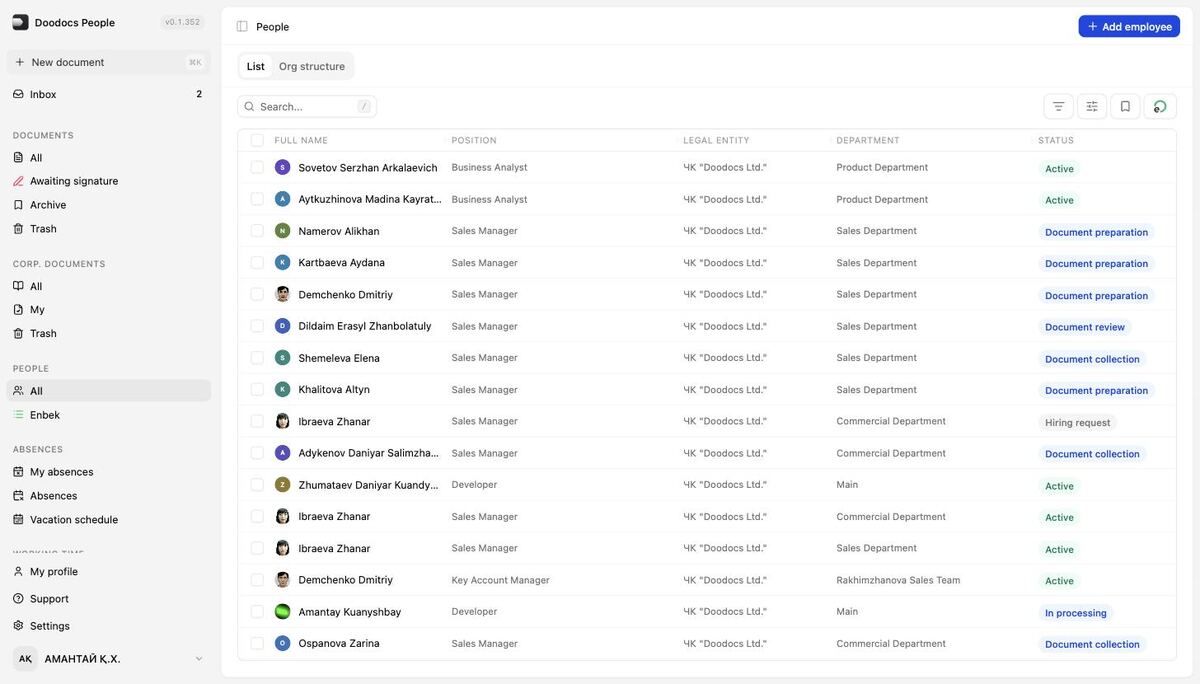The width and height of the screenshot is (1200, 684).
Task: Click the Vacation schedule calendar icon
Action: 18,520
